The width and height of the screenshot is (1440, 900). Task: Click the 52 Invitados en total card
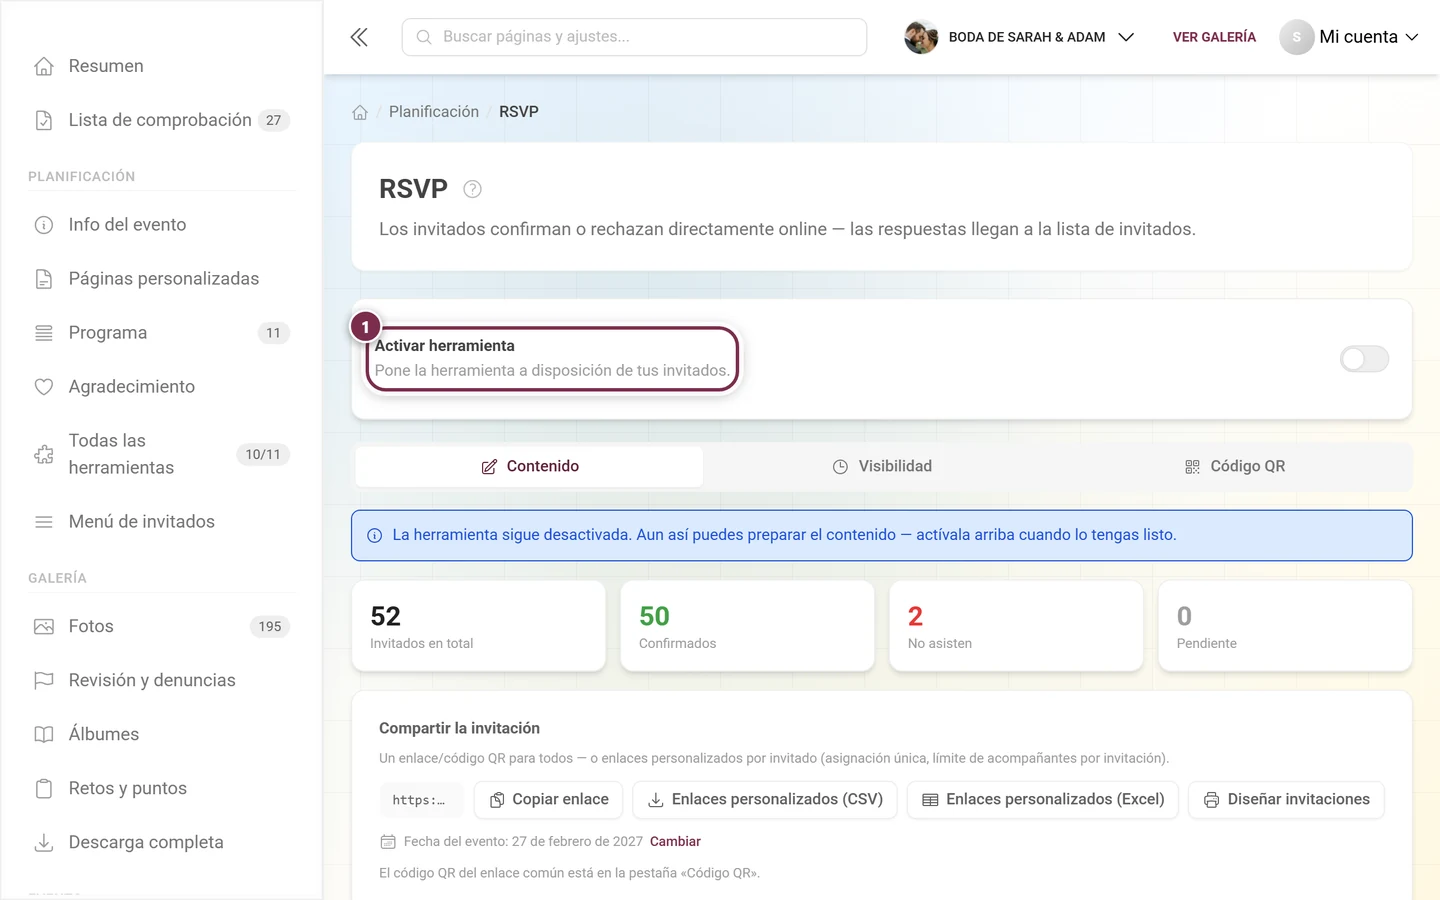pyautogui.click(x=479, y=626)
